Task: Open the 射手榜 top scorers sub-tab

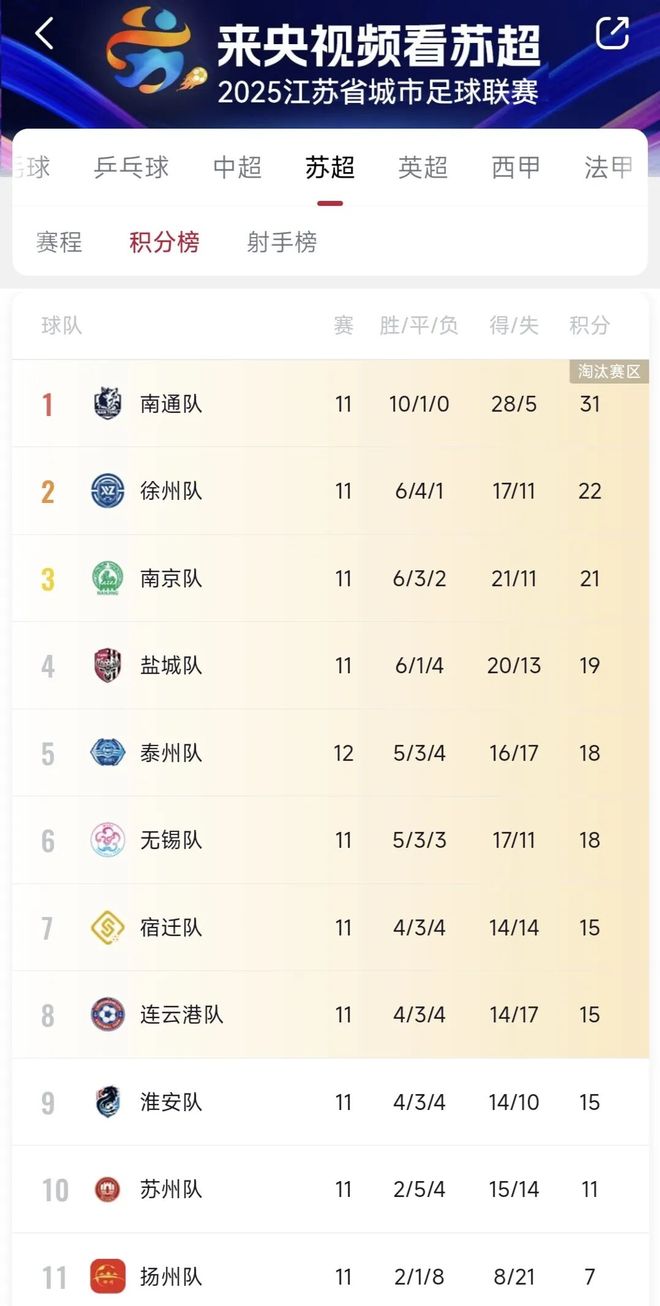Action: pos(282,242)
